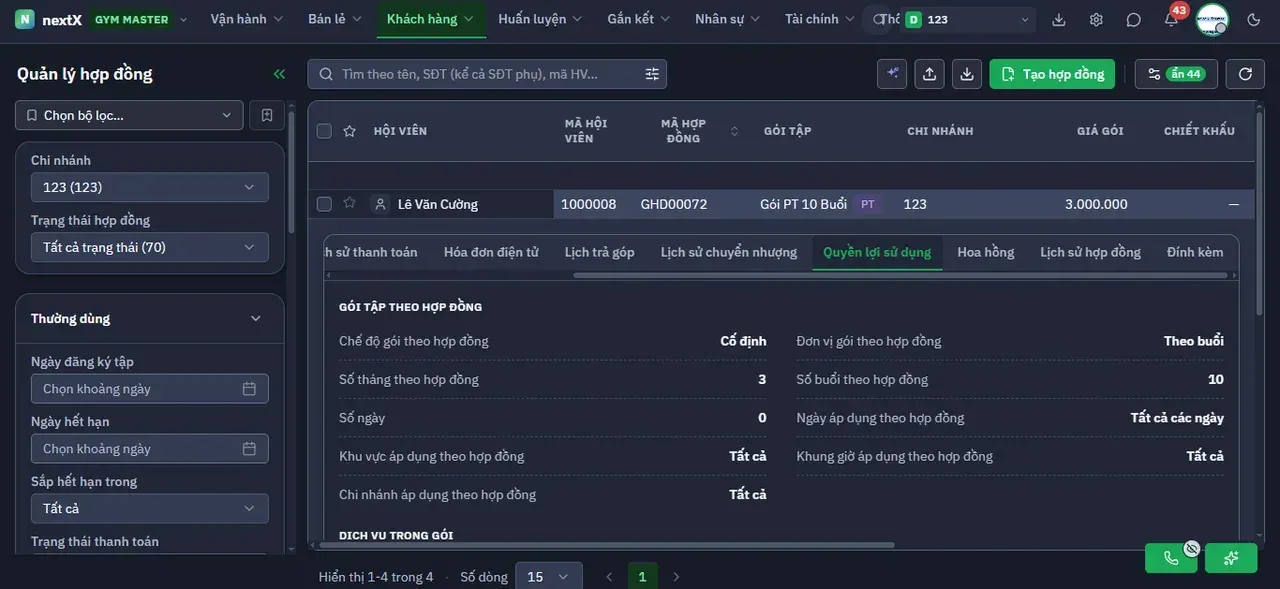
Task: Open calendar icon for Ngày hết hạn
Action: (249, 448)
